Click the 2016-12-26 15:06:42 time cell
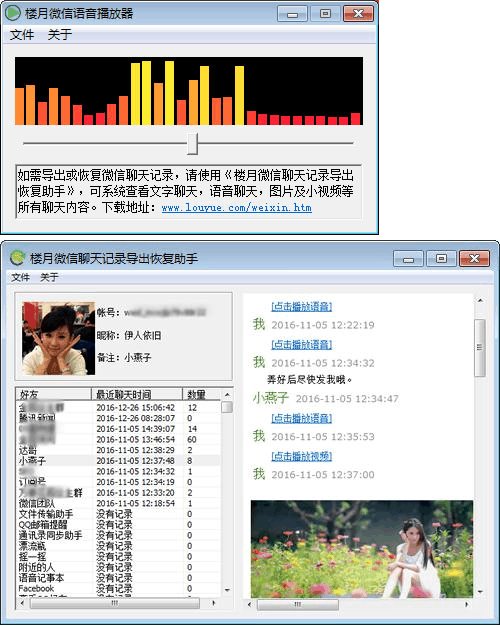Screen dimensions: 500x630 tap(135, 407)
